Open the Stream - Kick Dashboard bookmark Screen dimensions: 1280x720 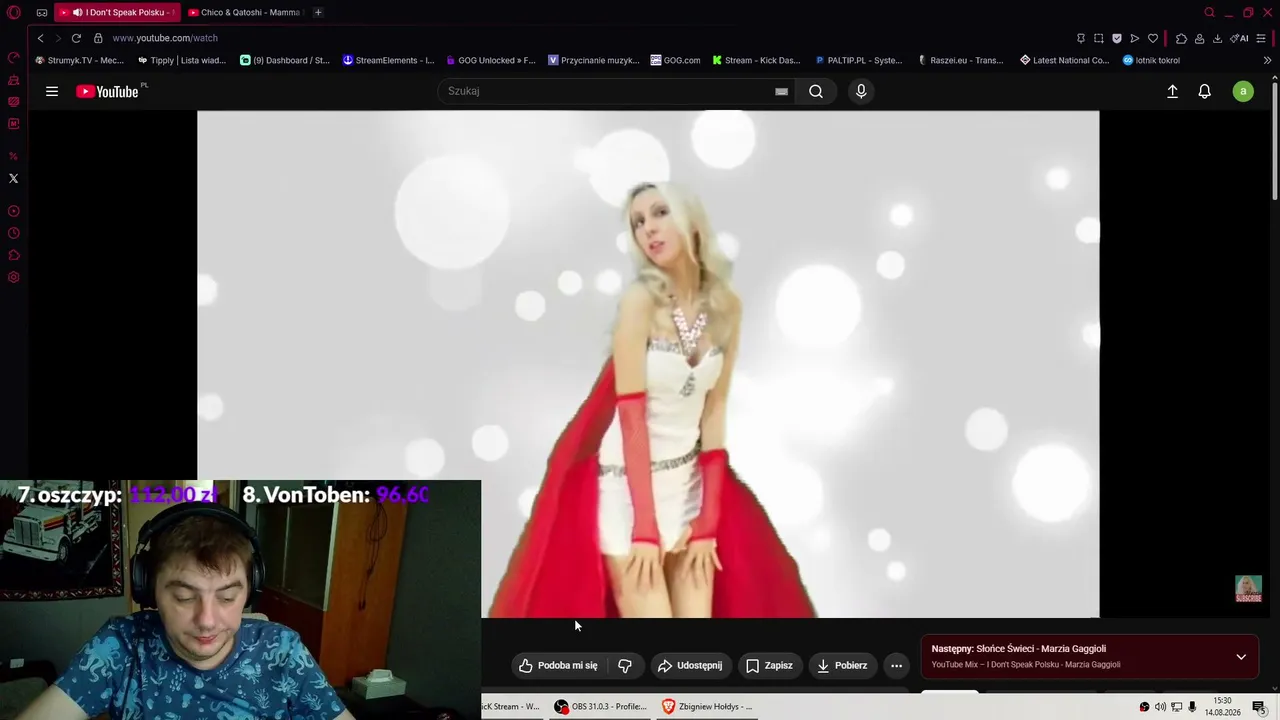756,60
